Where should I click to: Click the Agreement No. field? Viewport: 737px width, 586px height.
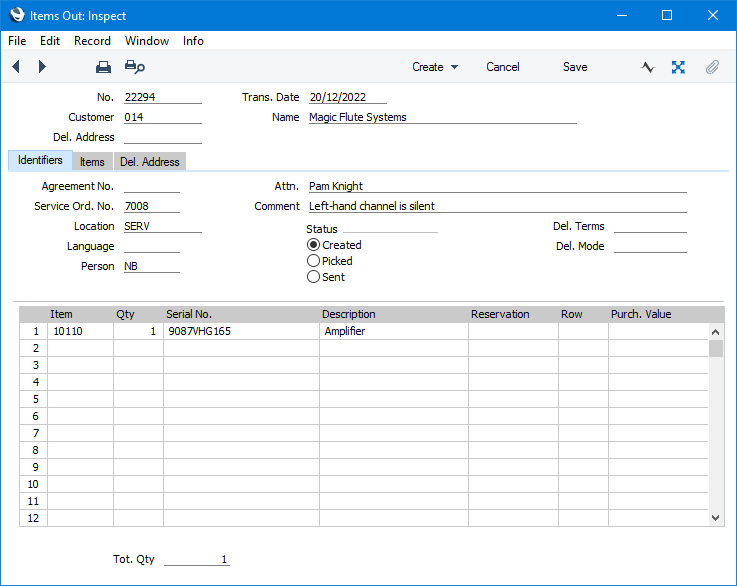(152, 186)
